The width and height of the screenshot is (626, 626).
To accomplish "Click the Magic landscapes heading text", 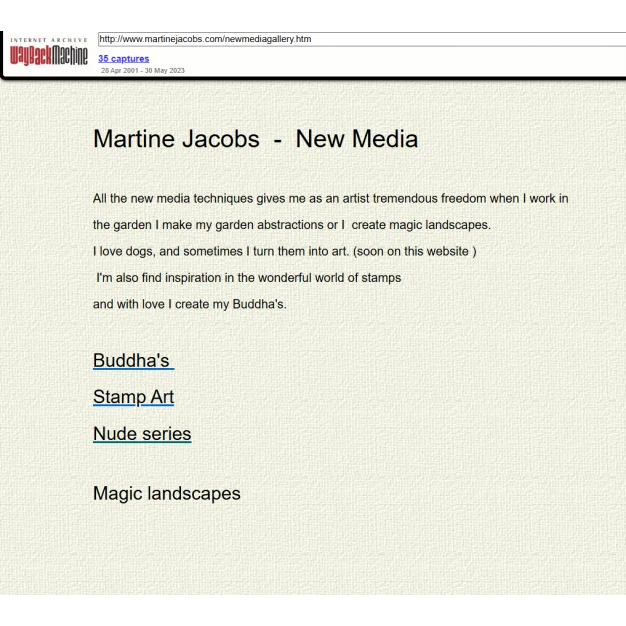I will point(166,493).
